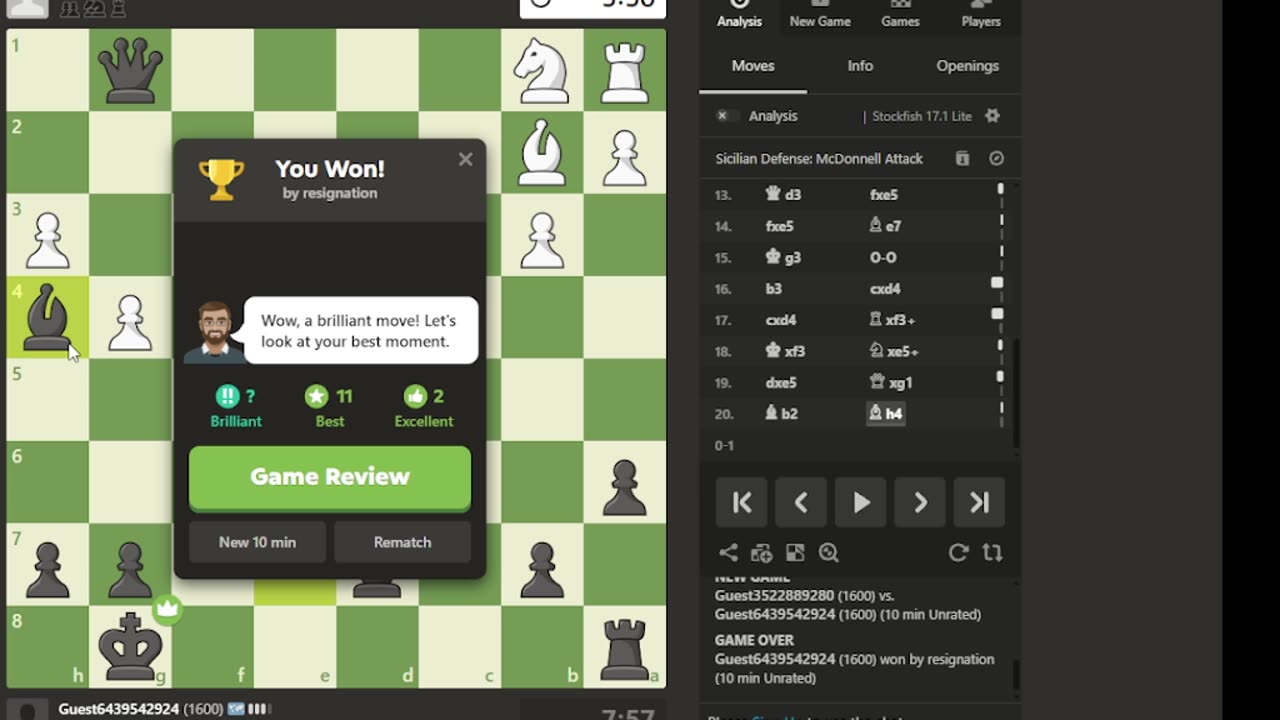The image size is (1280, 720).
Task: Click the black queen on g1
Action: click(x=130, y=70)
